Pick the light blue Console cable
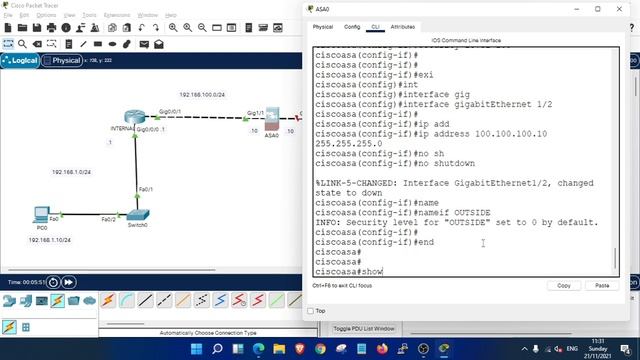This screenshot has height=360, width=640. (127, 300)
